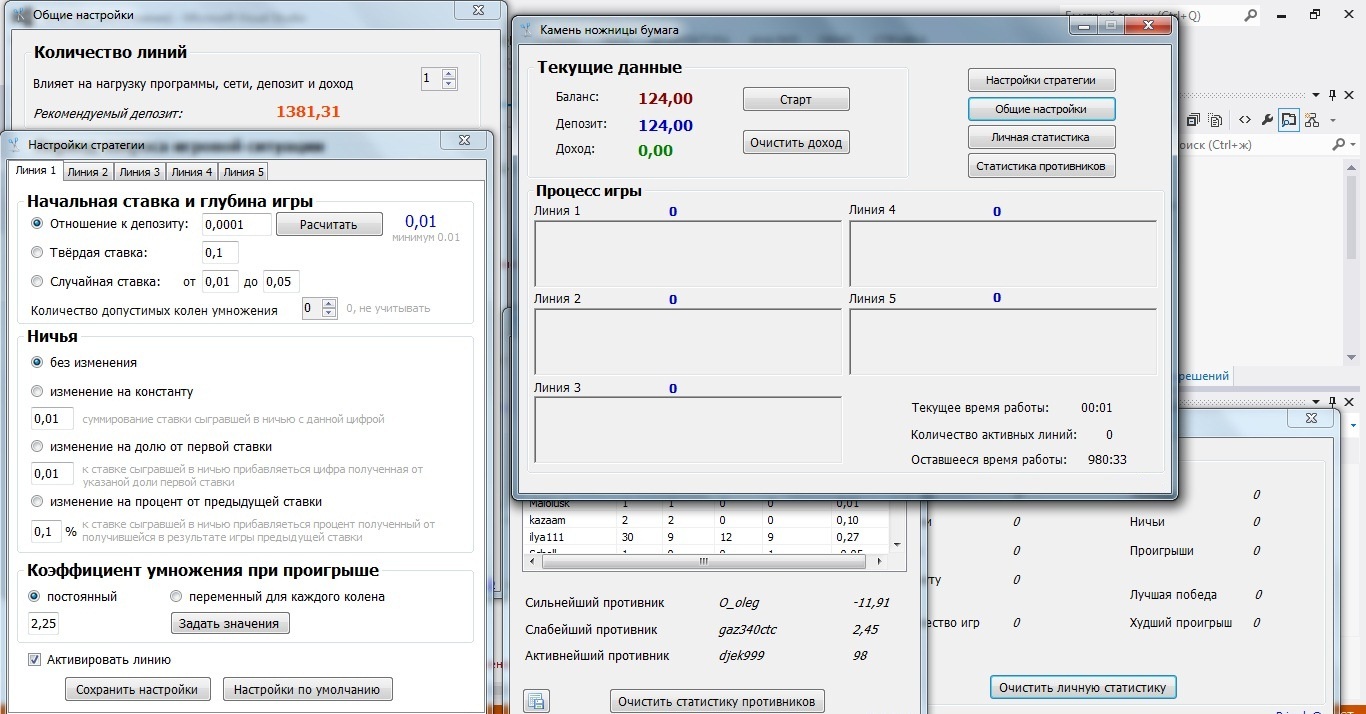Image resolution: width=1366 pixels, height=714 pixels.
Task: Decrease Количество допустимых колен умножения
Action: [330, 314]
